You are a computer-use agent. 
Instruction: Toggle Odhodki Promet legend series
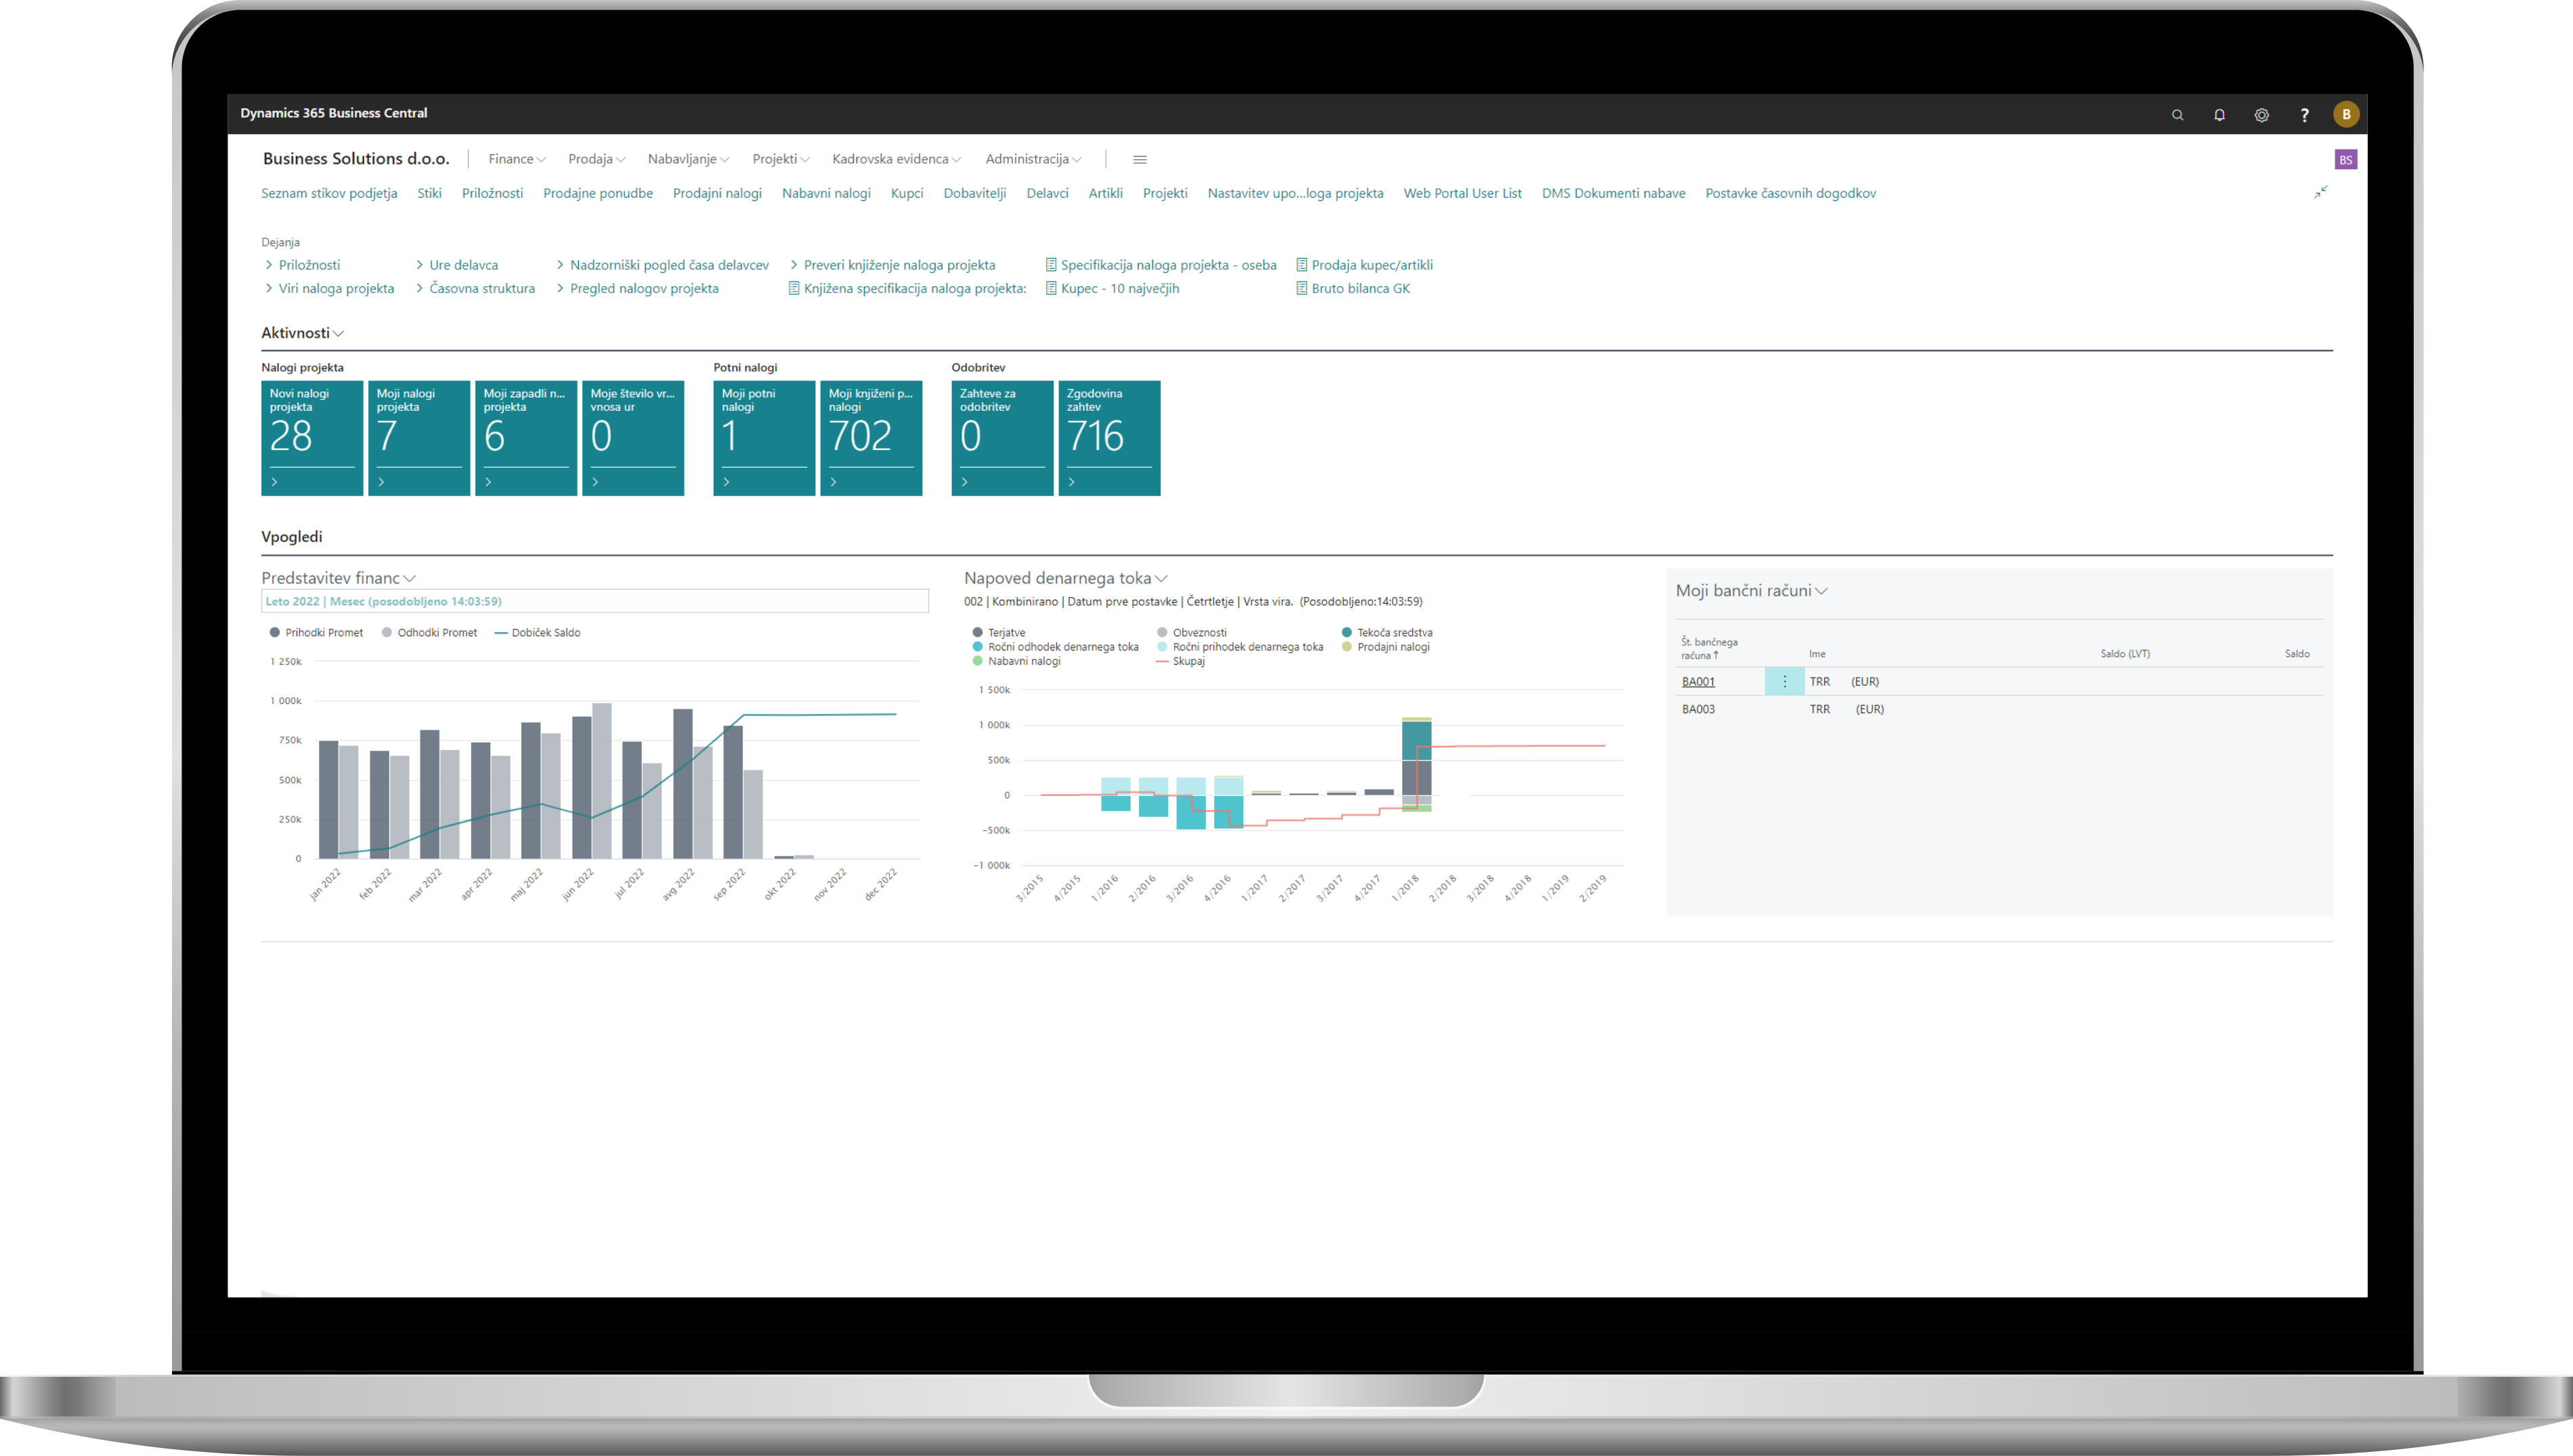point(429,633)
